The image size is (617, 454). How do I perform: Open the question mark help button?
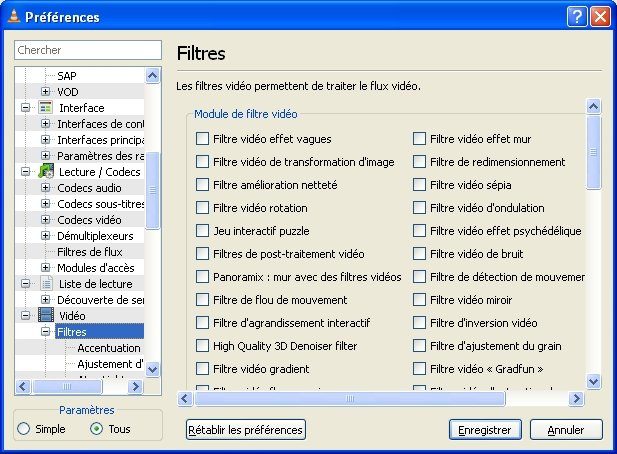click(x=577, y=17)
